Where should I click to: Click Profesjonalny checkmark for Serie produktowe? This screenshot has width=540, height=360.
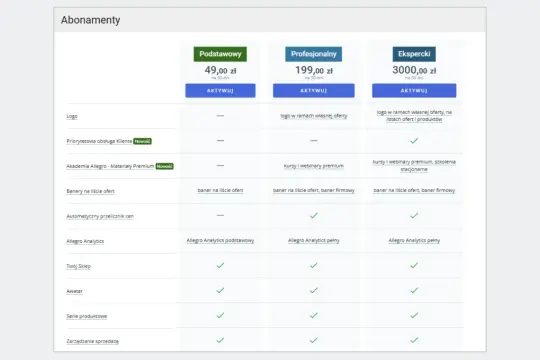(313, 315)
